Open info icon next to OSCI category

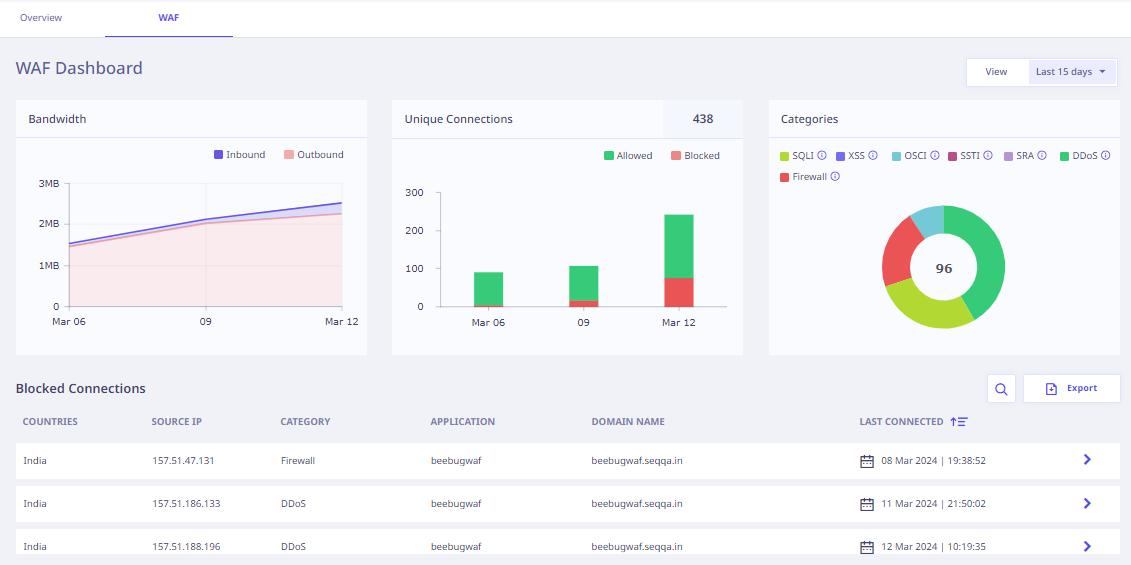935,155
